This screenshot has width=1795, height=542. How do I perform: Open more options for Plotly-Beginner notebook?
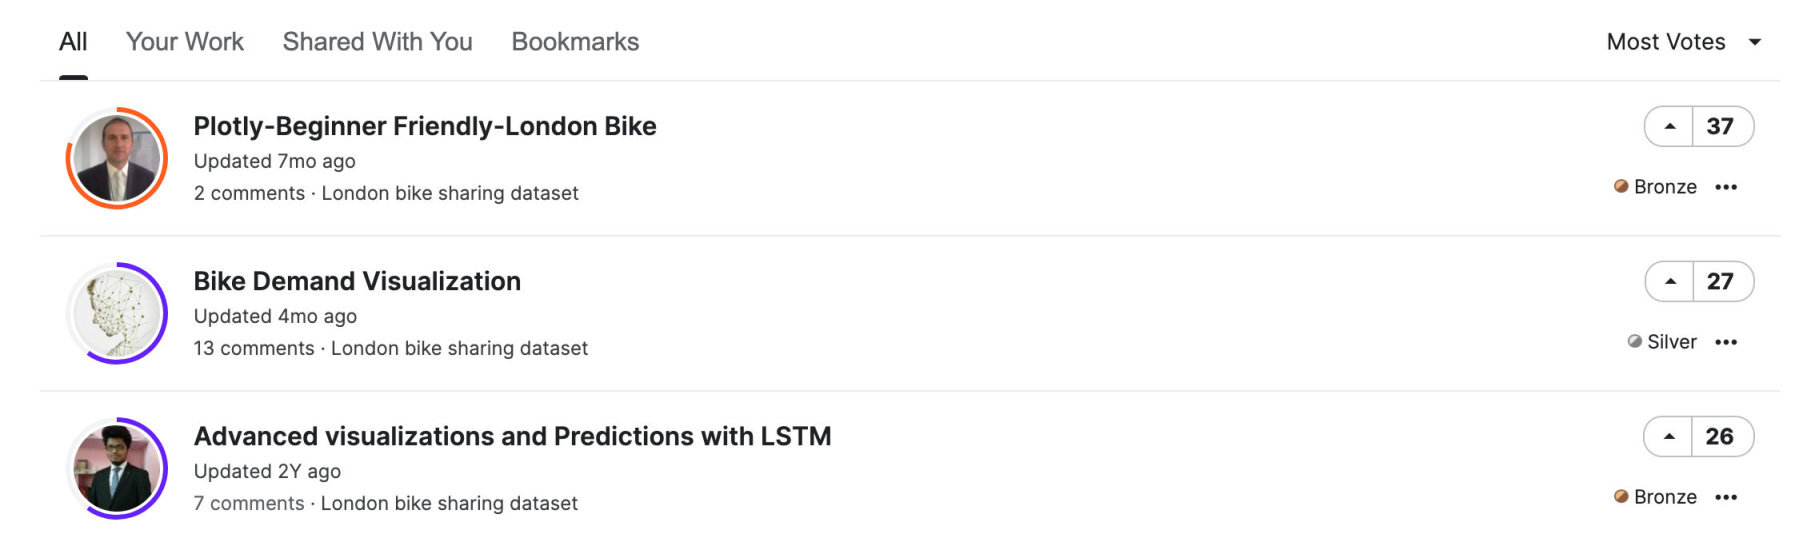(x=1725, y=188)
